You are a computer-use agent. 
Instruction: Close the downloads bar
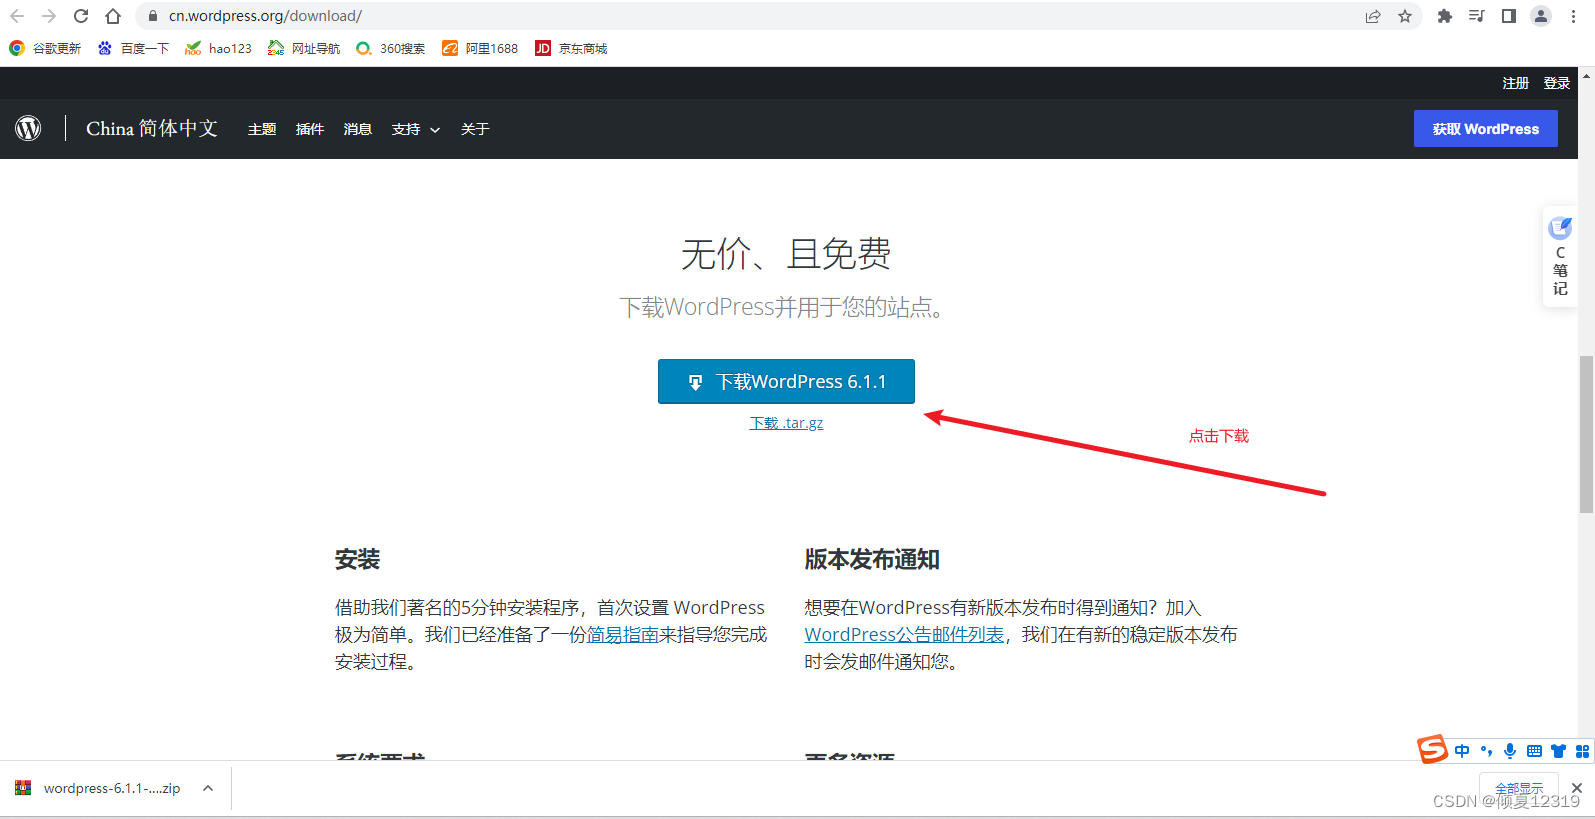coord(1577,788)
